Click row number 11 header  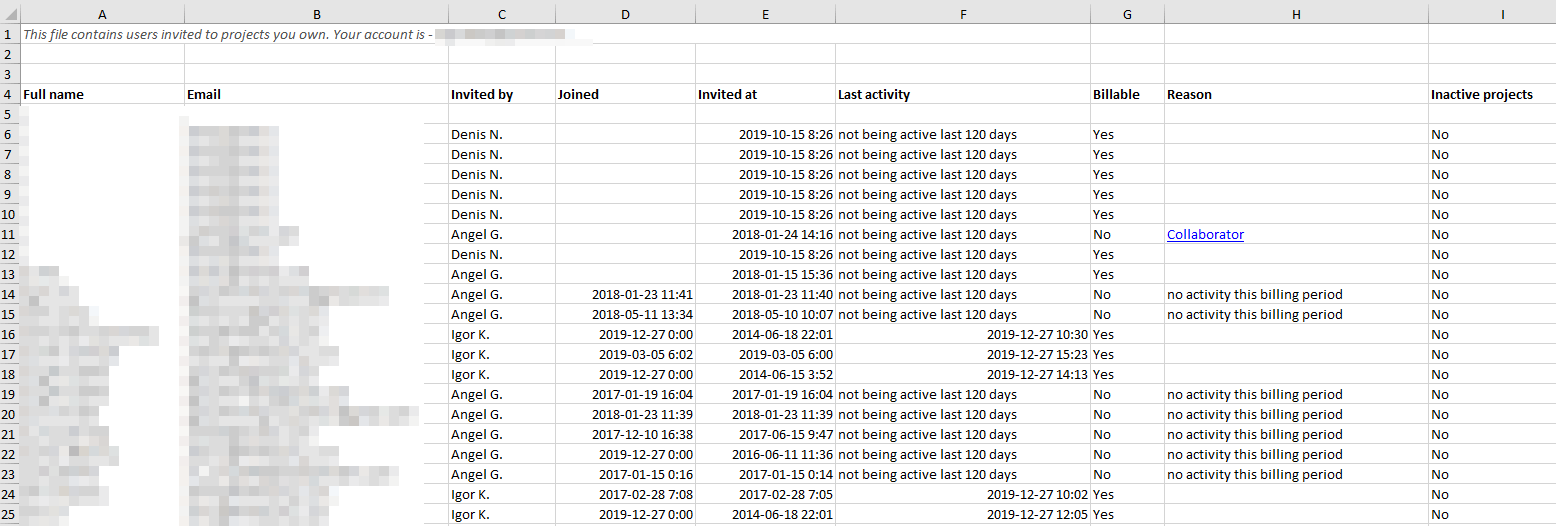coord(9,234)
